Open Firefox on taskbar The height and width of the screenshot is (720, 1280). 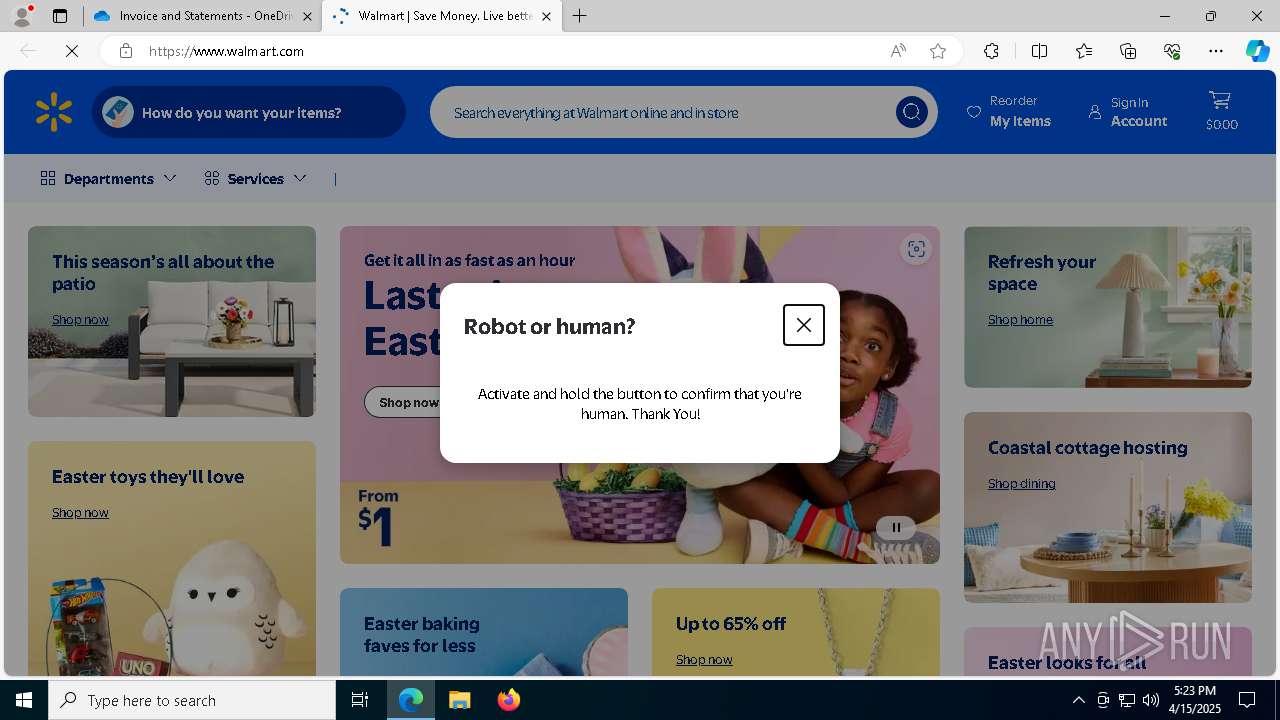[x=508, y=700]
